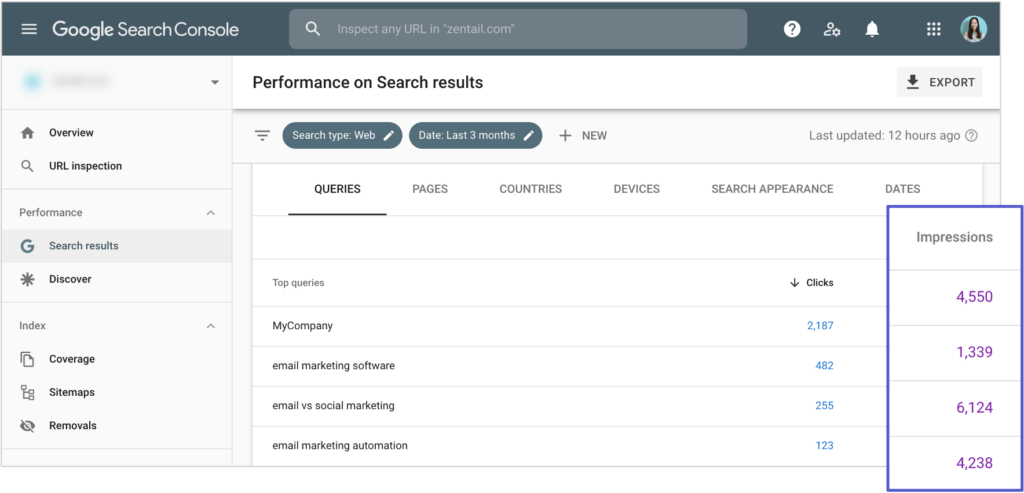Click the 255 clicks value
The image size is (1024, 493).
point(824,406)
